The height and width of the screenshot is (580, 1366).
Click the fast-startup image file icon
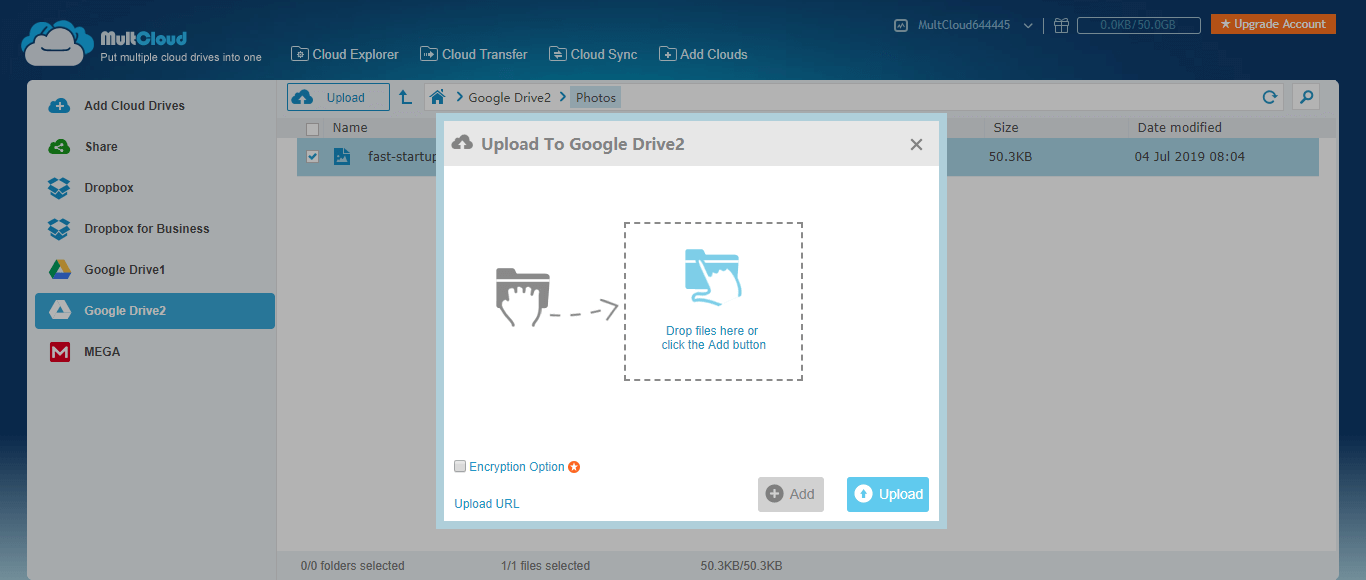click(x=342, y=157)
